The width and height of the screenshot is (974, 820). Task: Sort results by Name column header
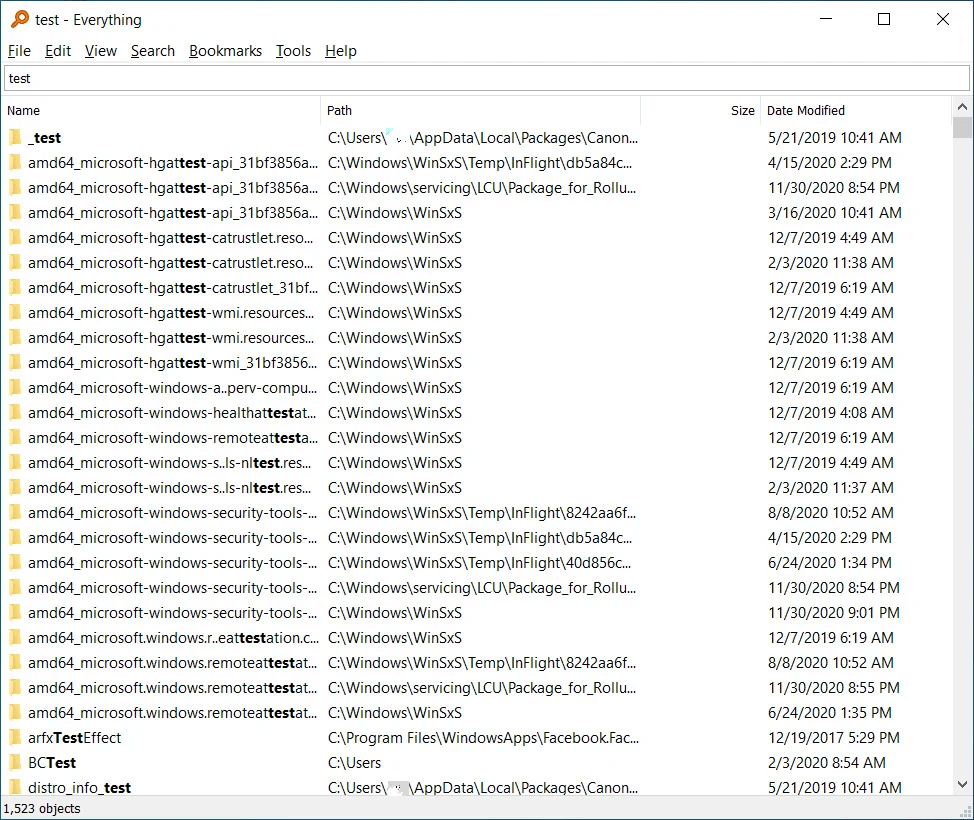click(162, 111)
